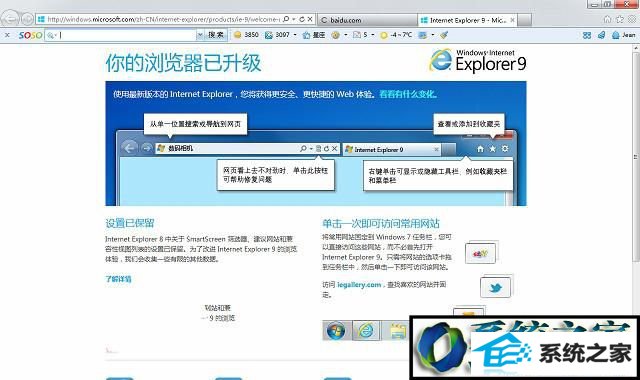This screenshot has width=640, height=380.
Task: Click the 单击一次即可访问常用网站 heading
Action: point(381,223)
